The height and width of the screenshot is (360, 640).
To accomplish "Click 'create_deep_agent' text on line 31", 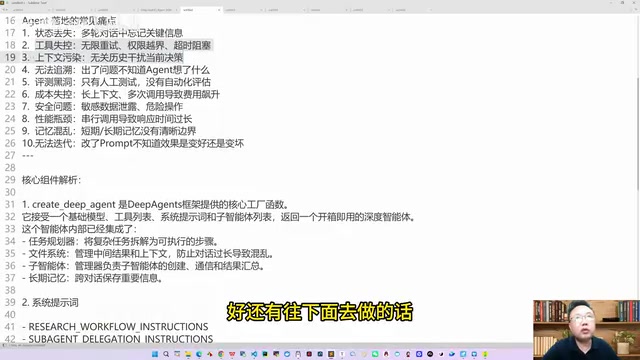I will [74, 204].
